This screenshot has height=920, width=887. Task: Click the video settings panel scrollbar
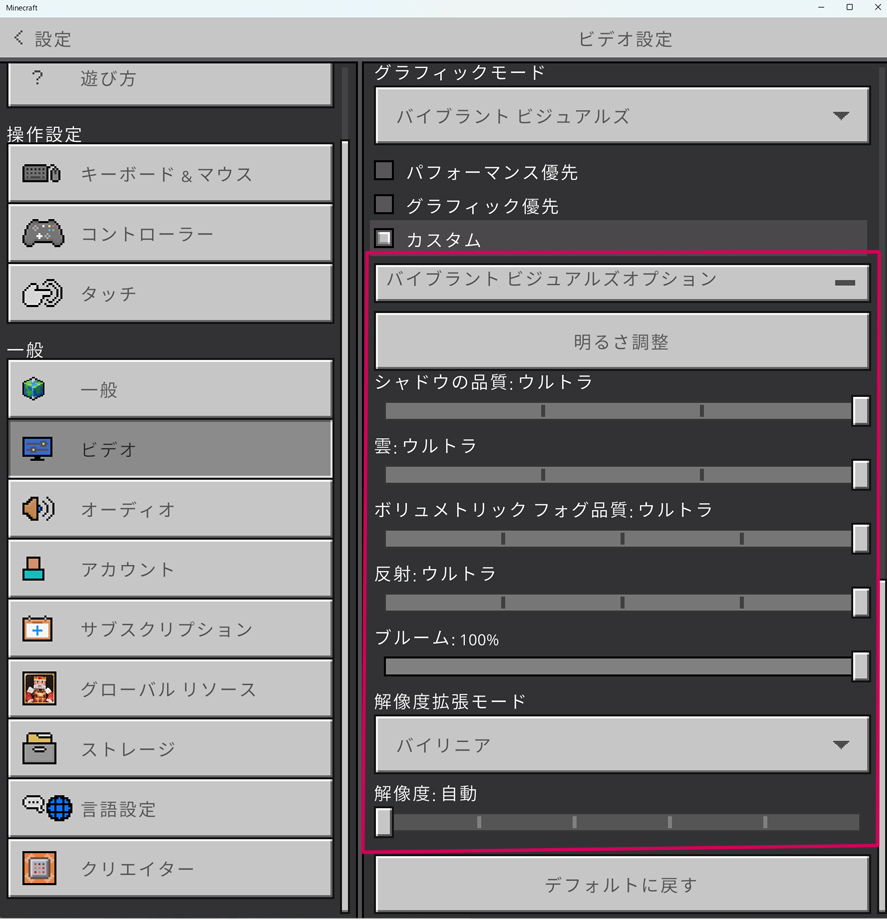pyautogui.click(x=883, y=745)
